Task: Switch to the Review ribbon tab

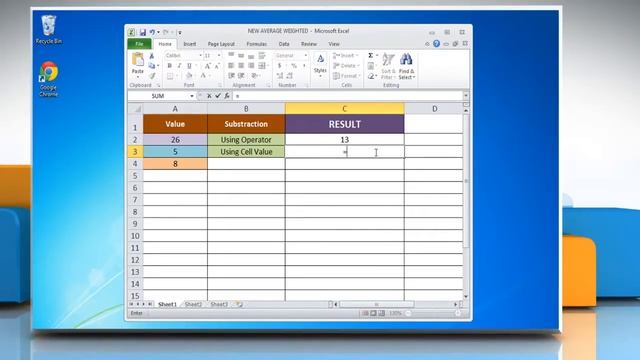Action: point(309,44)
